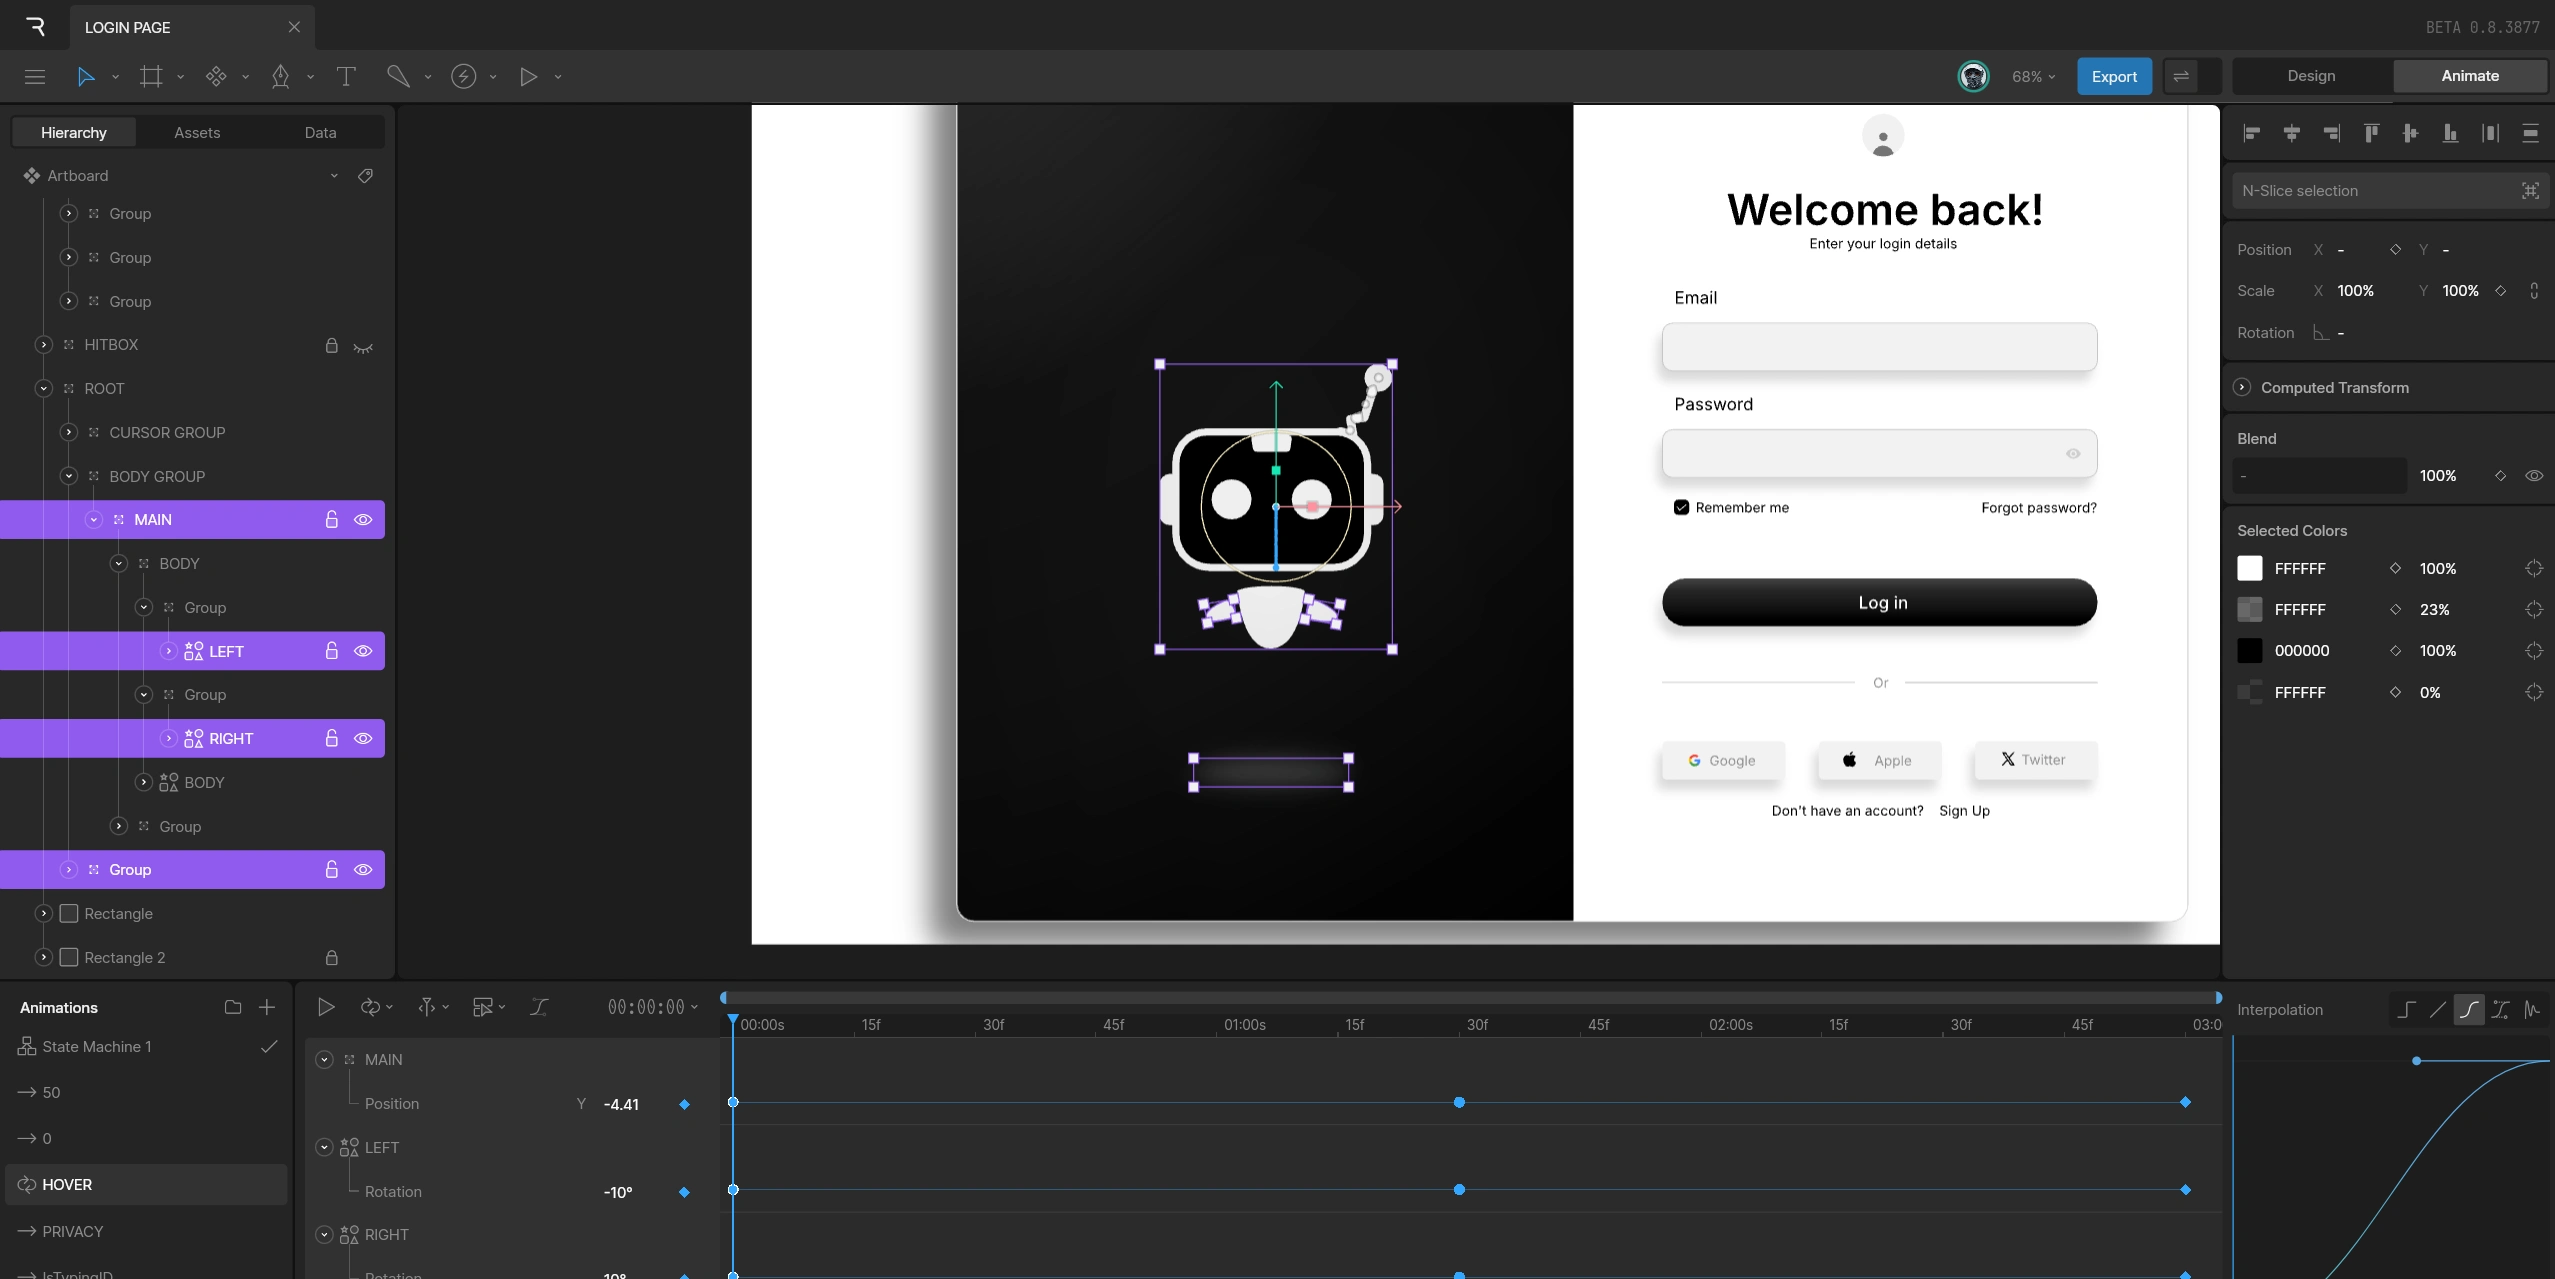Toggle Blend visibility eye icon
2555x1279 pixels.
point(2533,476)
